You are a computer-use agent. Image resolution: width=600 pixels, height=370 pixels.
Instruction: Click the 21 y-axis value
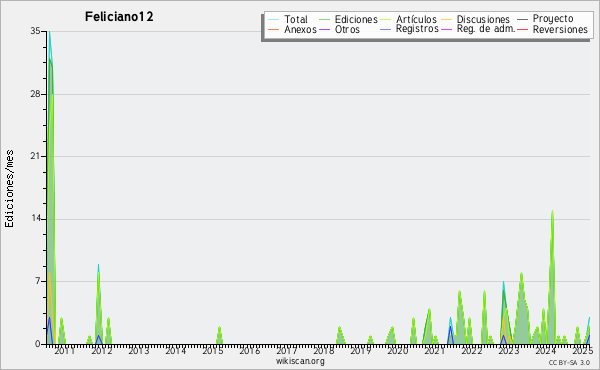35,156
